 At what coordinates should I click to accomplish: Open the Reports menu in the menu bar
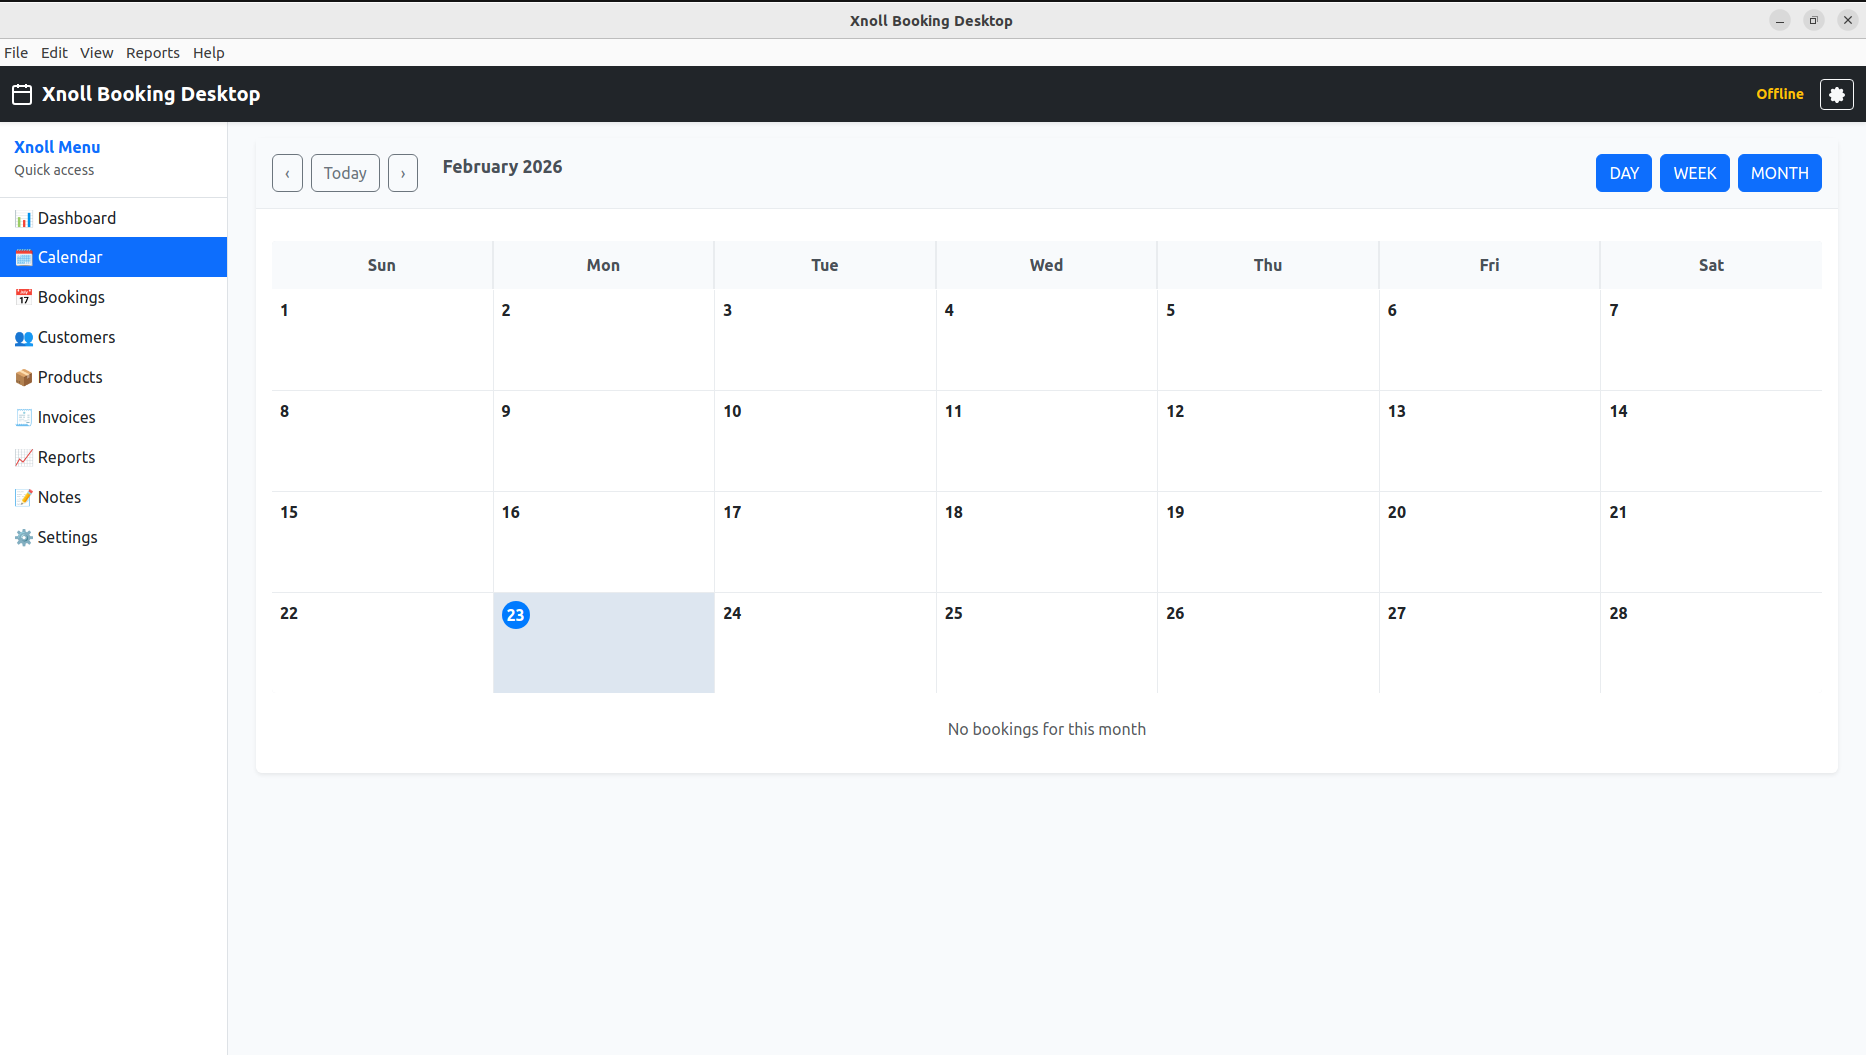tap(152, 52)
